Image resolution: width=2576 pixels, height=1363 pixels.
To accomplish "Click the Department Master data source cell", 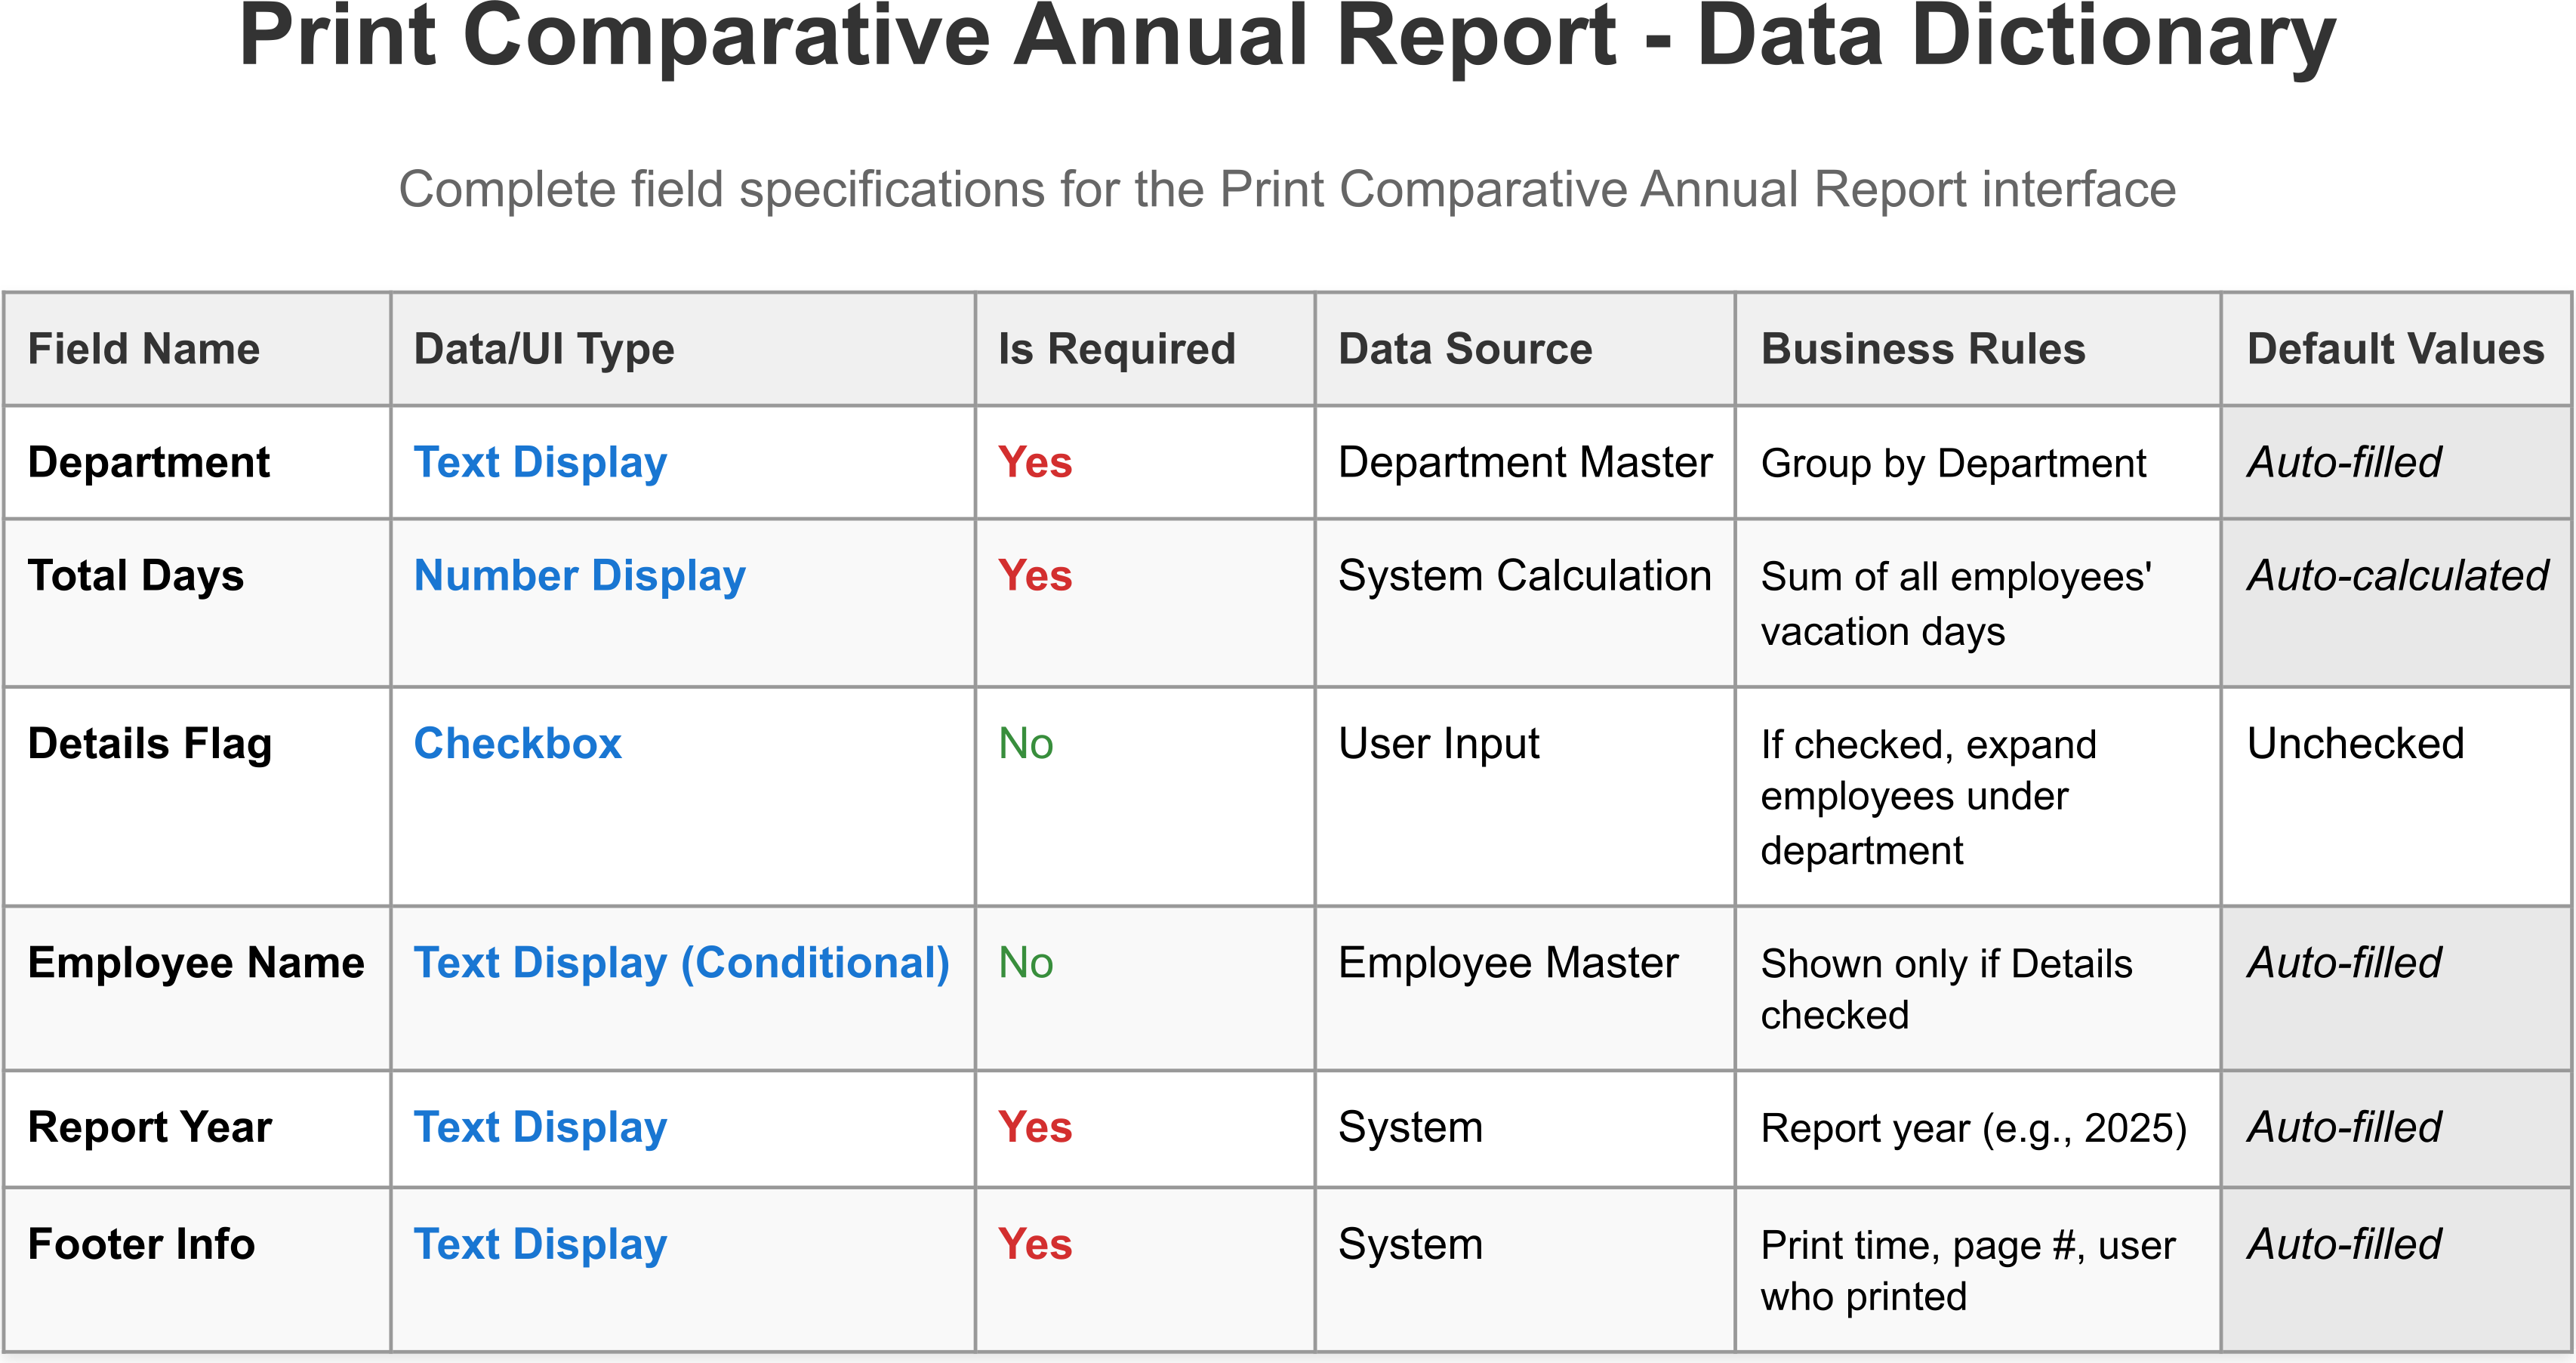I will pos(1524,463).
